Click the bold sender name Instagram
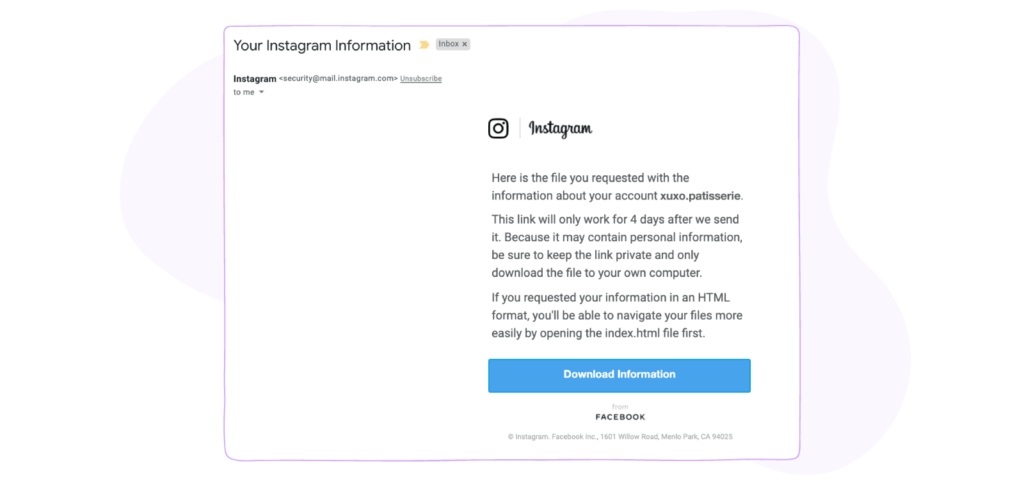Screen dimensions: 1024x486 tap(255, 78)
